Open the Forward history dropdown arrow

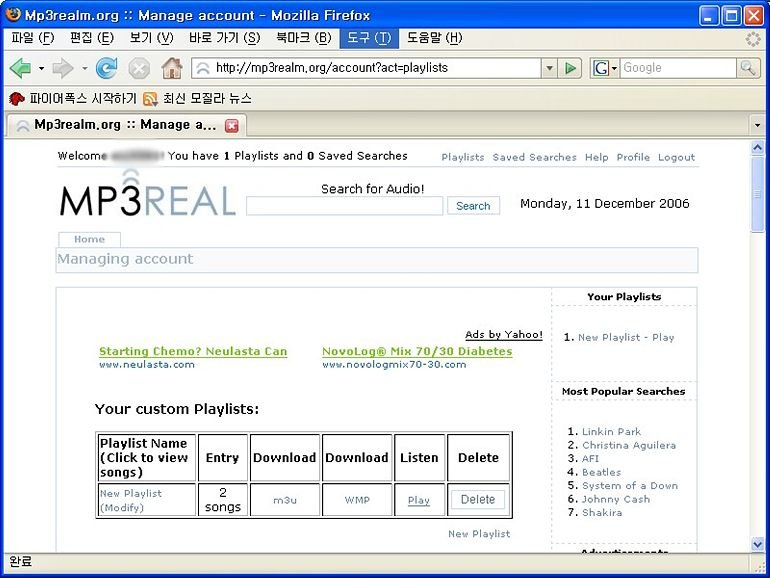[84, 68]
